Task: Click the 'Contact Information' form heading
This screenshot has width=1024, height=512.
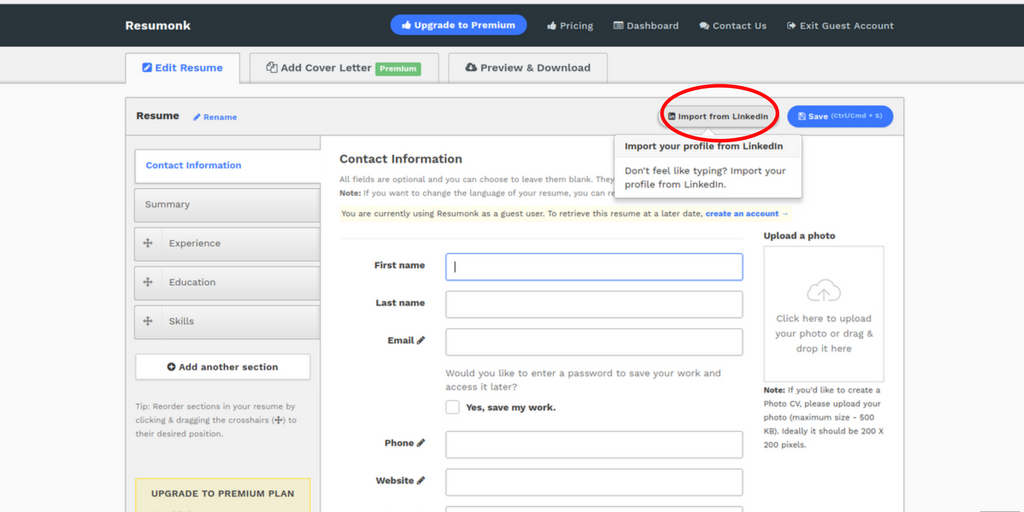Action: [401, 159]
